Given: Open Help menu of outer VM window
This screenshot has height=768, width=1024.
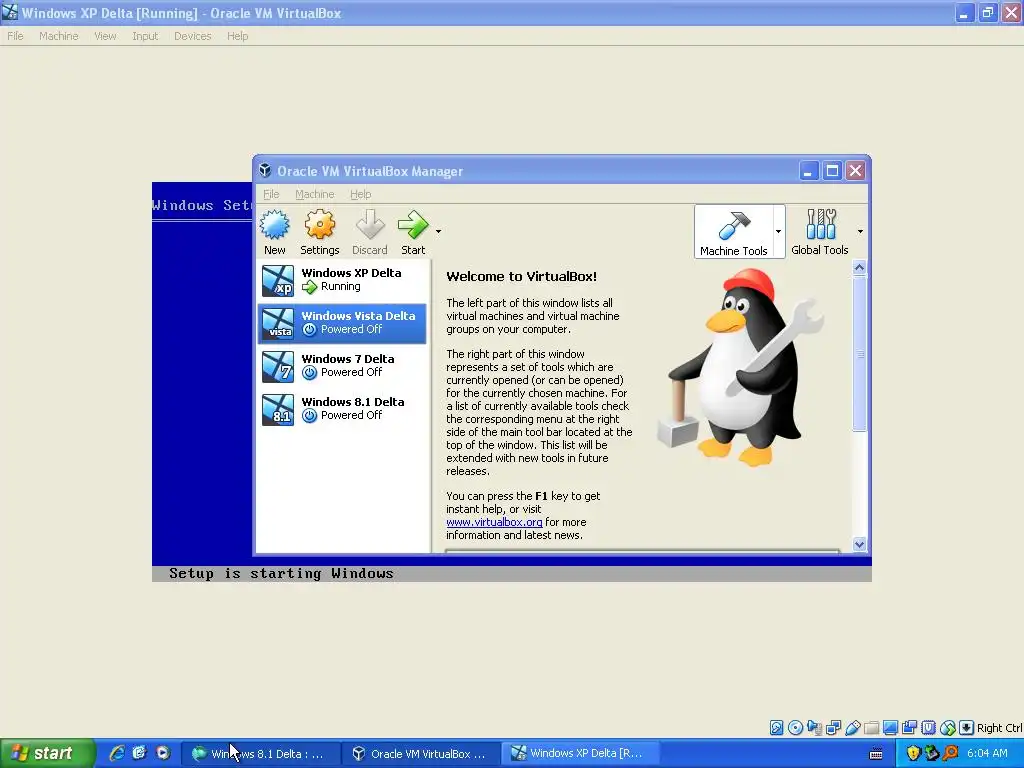Looking at the screenshot, I should tap(238, 36).
